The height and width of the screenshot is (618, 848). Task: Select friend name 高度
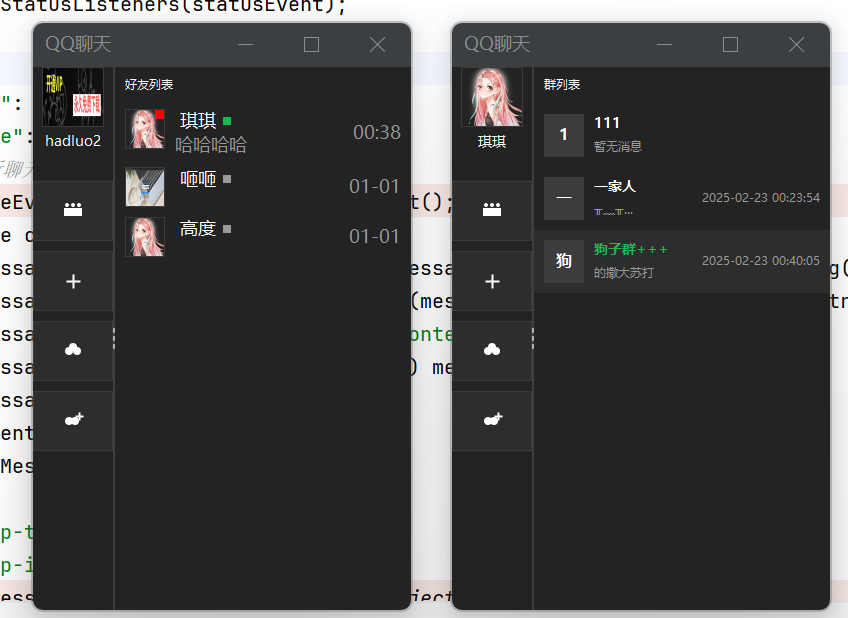coord(198,229)
